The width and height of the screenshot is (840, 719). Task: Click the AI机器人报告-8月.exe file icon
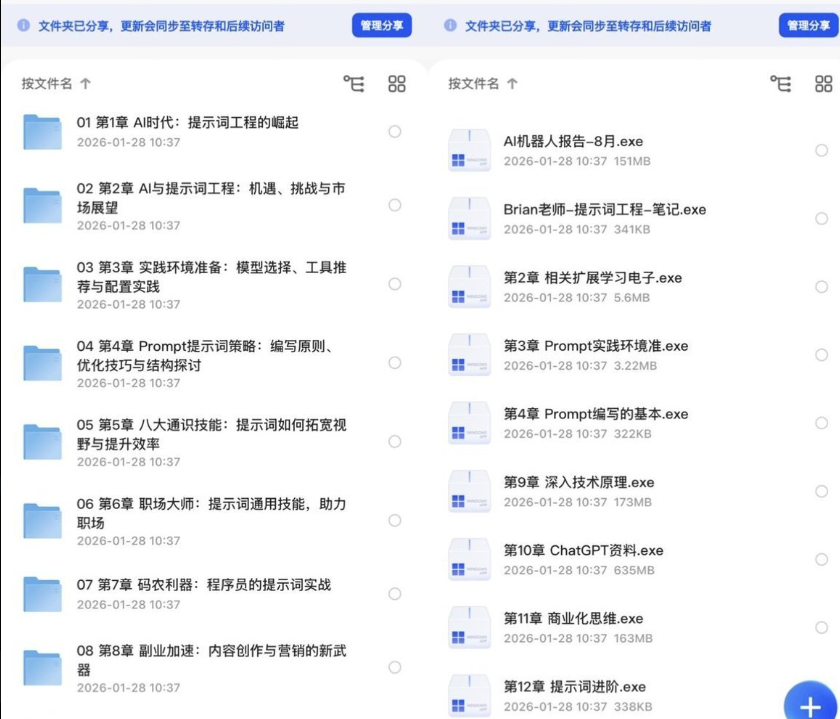[x=469, y=150]
